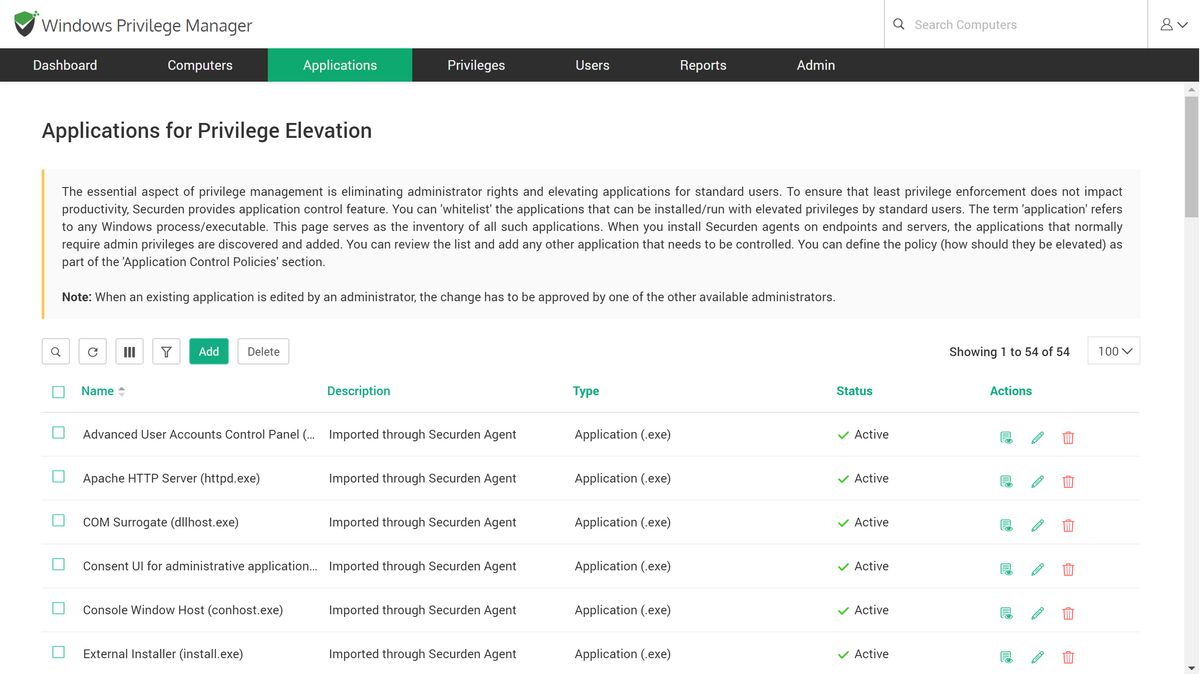The height and width of the screenshot is (674, 1200).
Task: Click the Delete button in the toolbar
Action: (262, 351)
